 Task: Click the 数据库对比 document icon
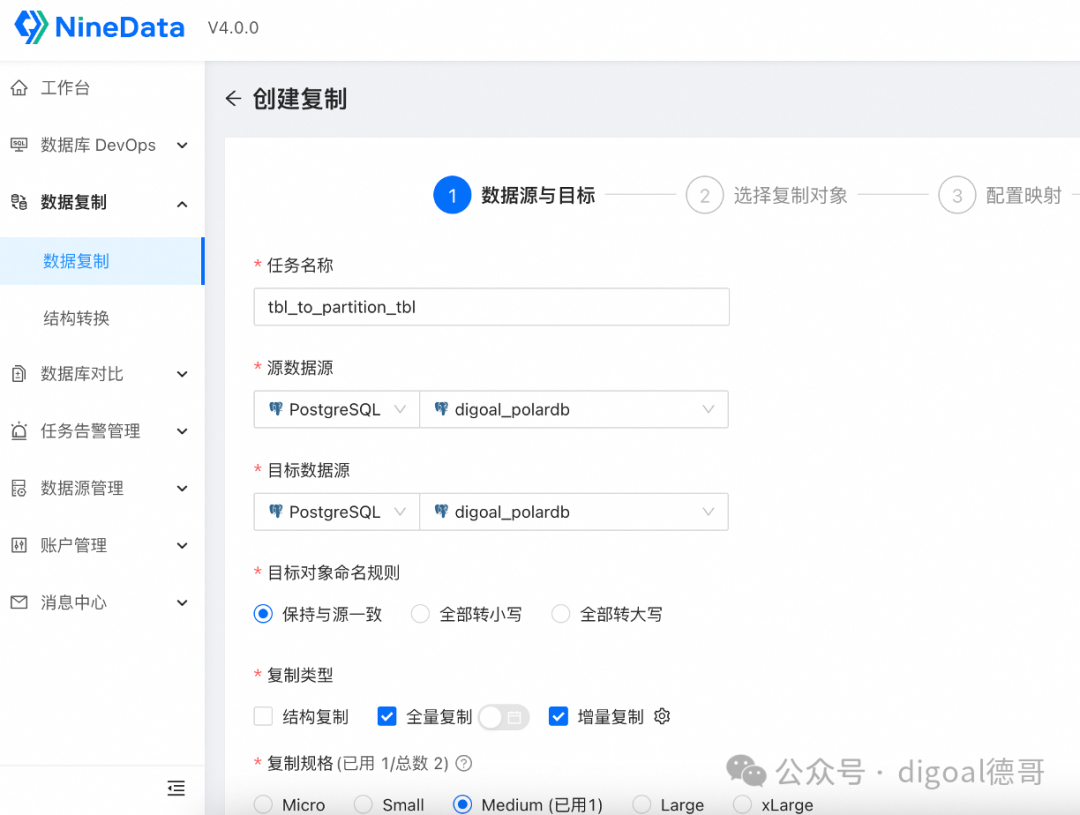[19, 374]
